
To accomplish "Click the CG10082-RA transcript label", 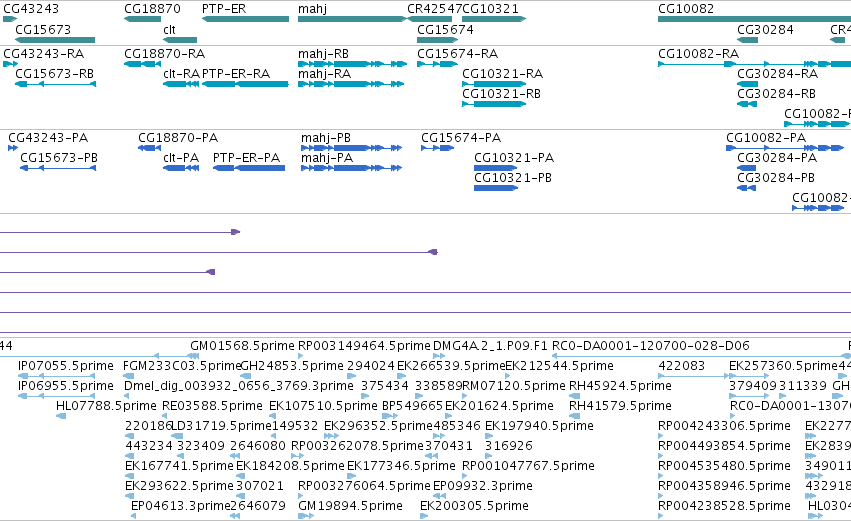I will [x=698, y=54].
